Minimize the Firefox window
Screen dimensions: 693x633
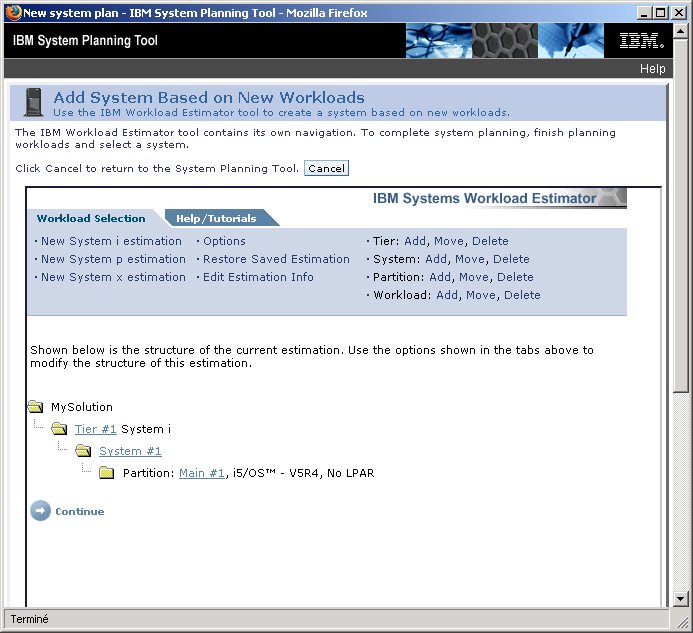coord(644,12)
